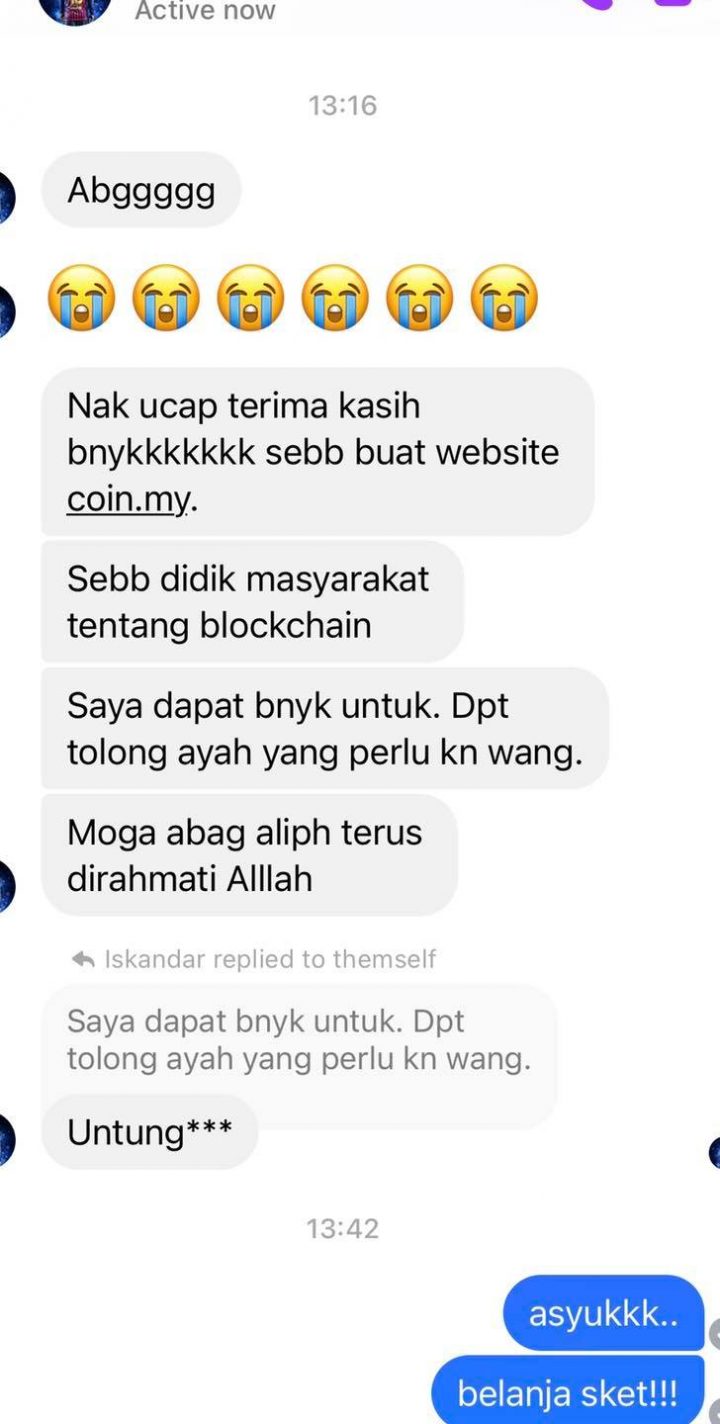Open the contact's profile picture in header

(x=73, y=9)
